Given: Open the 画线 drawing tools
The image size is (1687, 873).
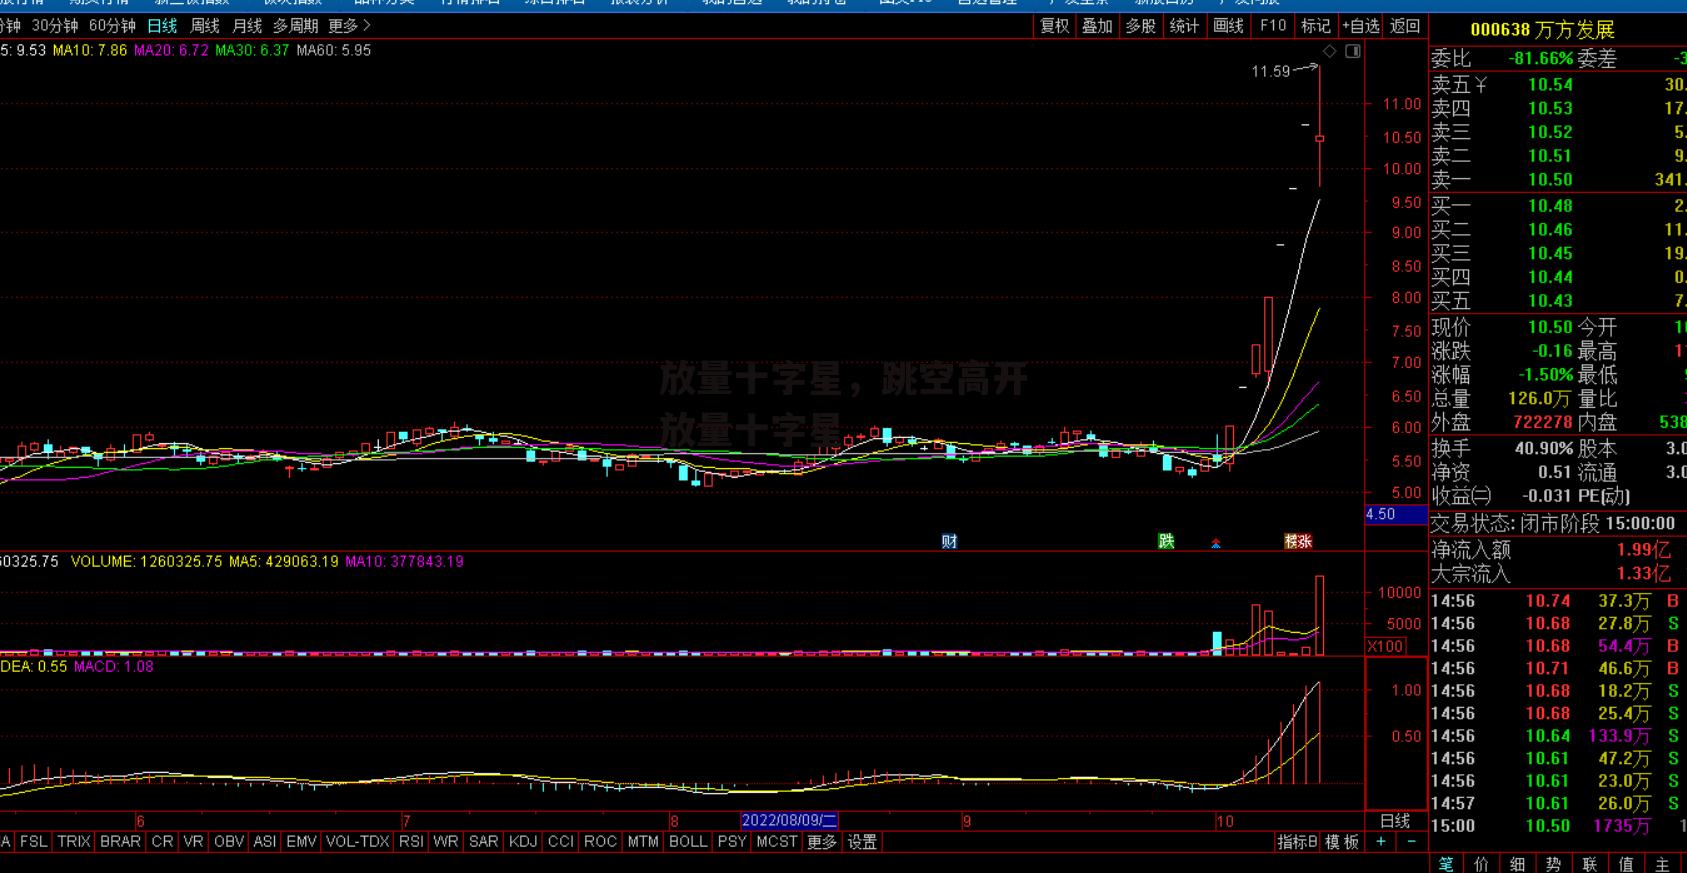Looking at the screenshot, I should pos(1229,26).
